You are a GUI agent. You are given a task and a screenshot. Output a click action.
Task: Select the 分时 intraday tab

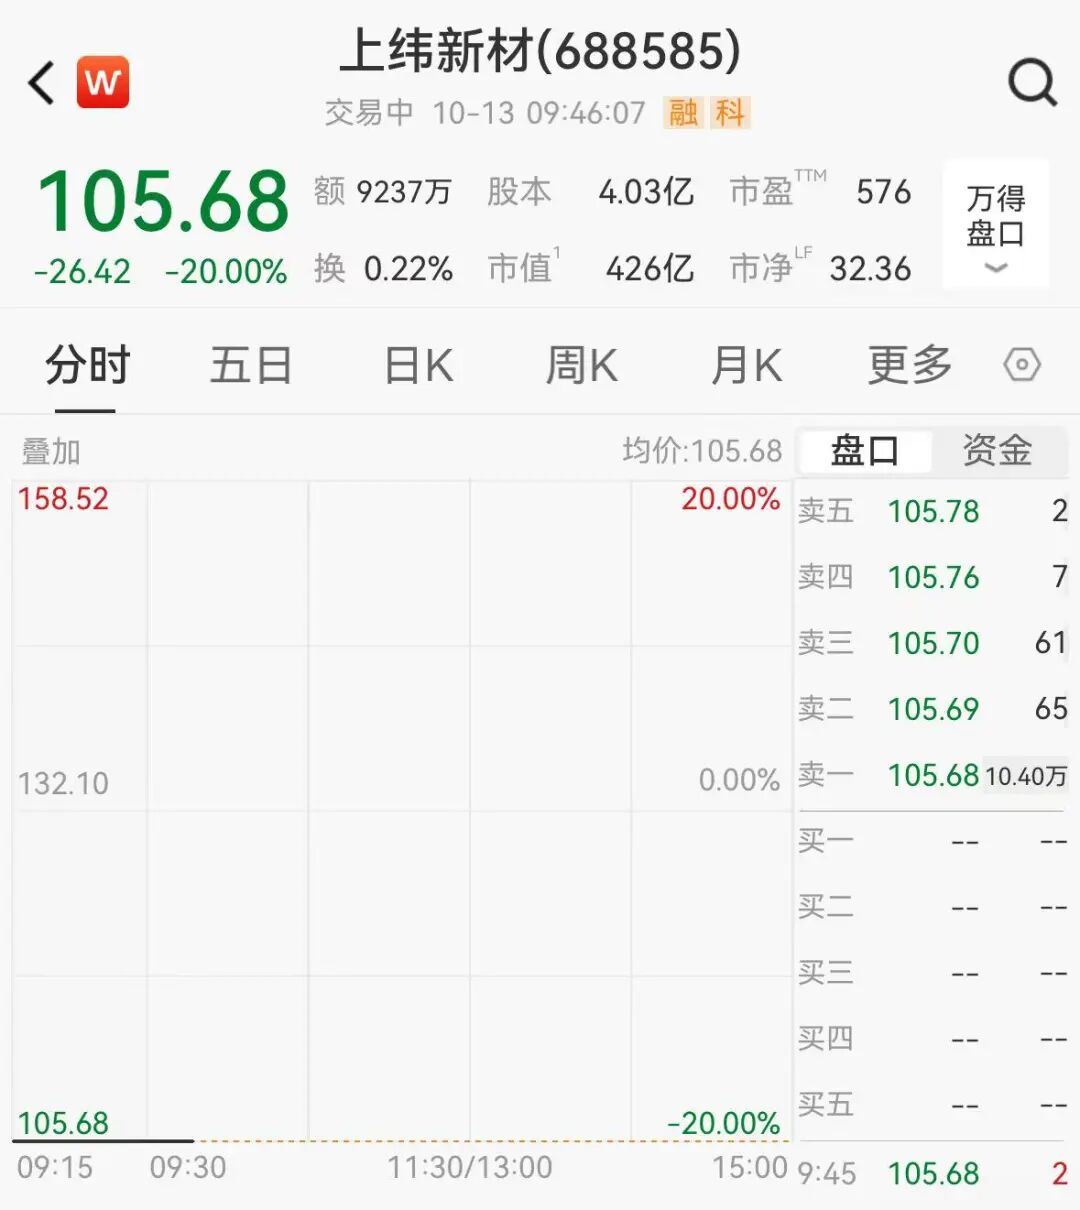pyautogui.click(x=87, y=365)
